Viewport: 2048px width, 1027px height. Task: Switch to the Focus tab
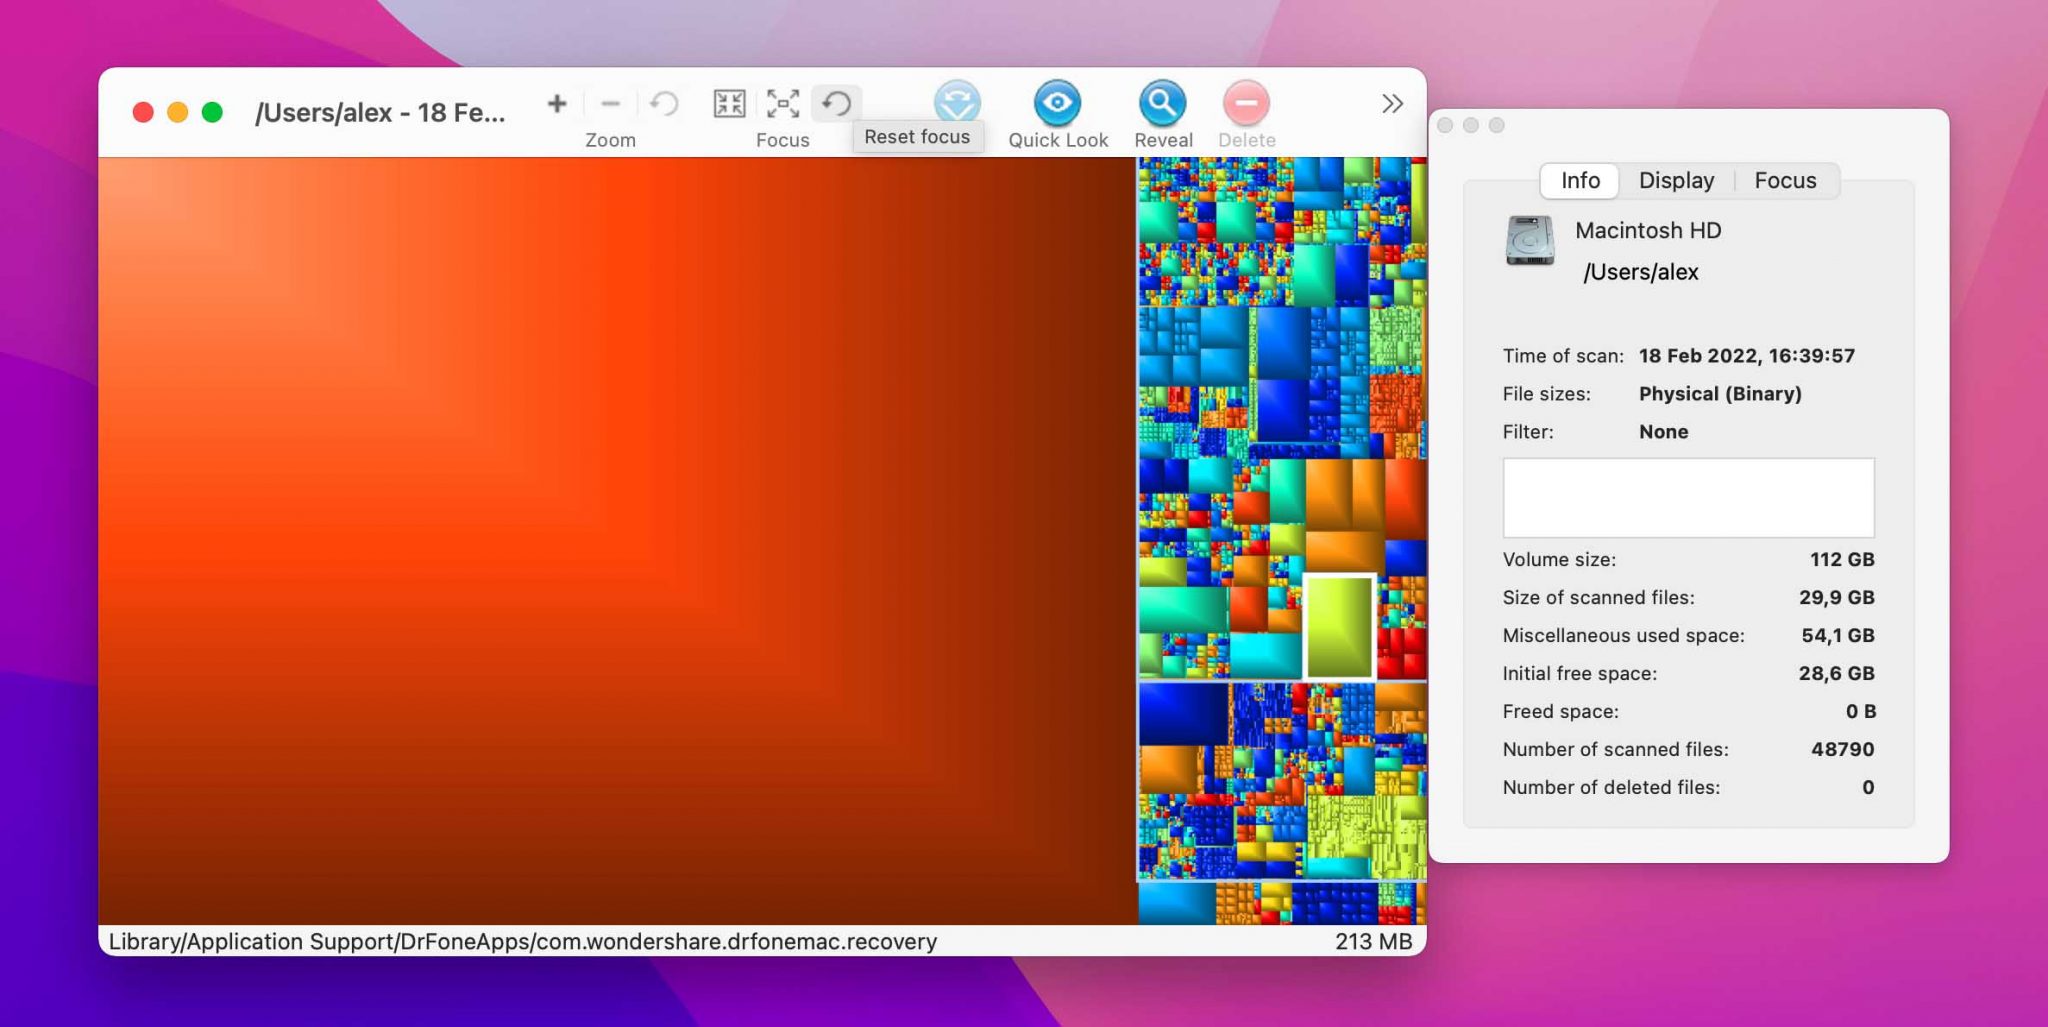(x=1787, y=180)
